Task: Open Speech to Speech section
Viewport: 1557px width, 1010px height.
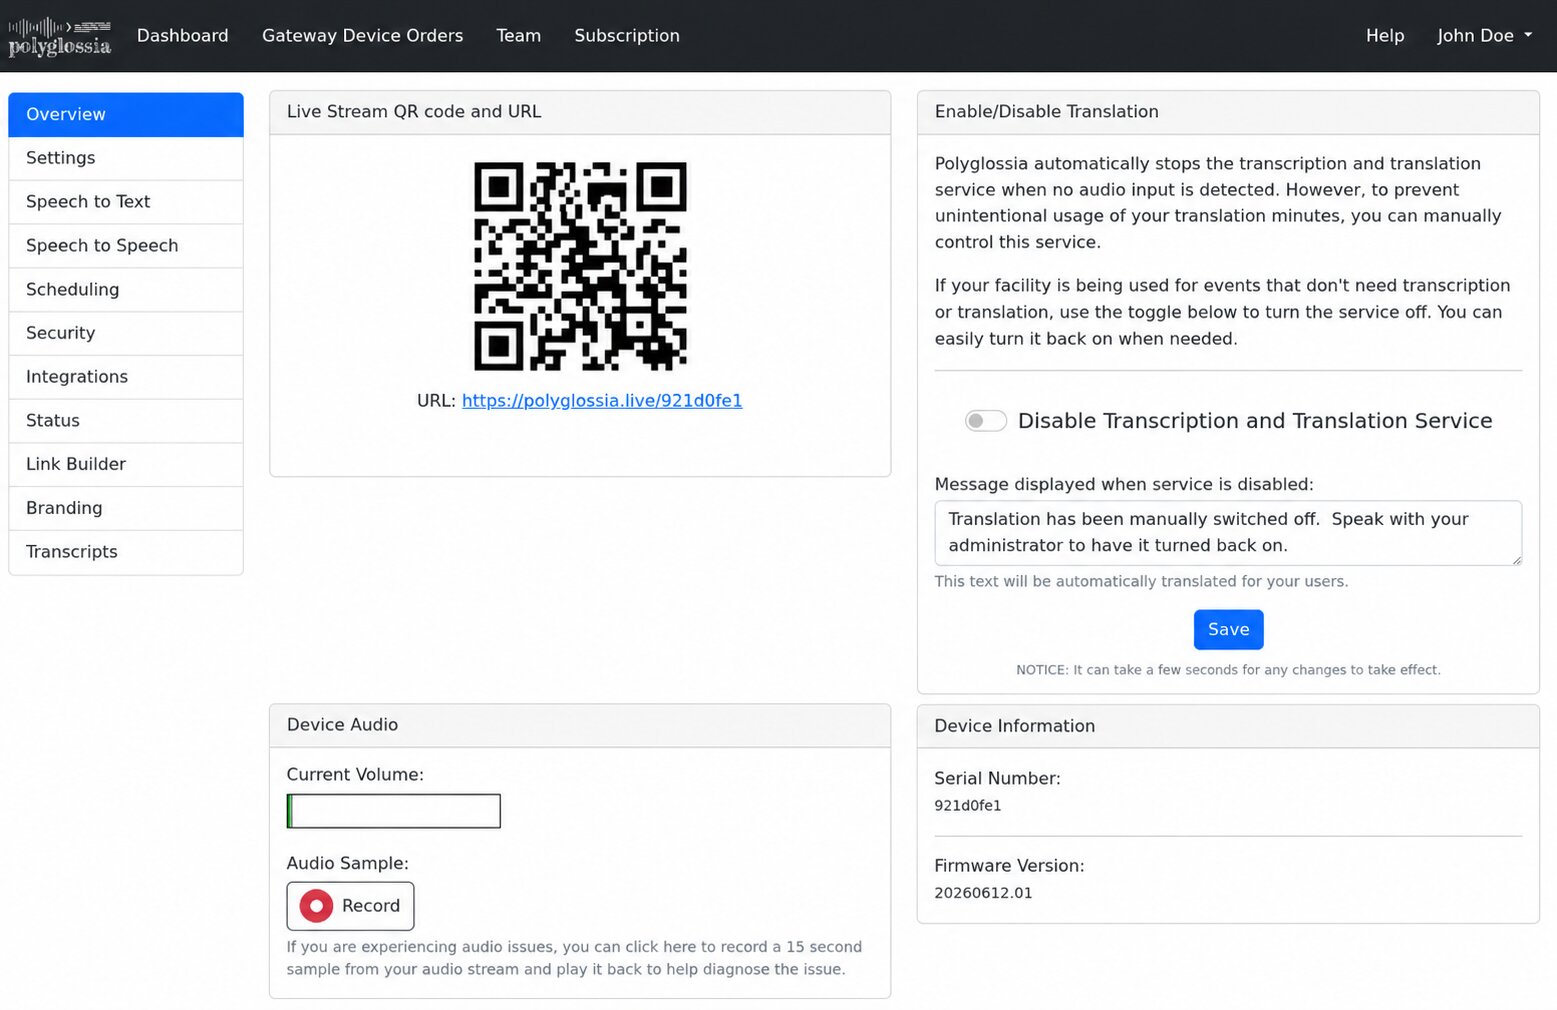Action: pos(126,246)
